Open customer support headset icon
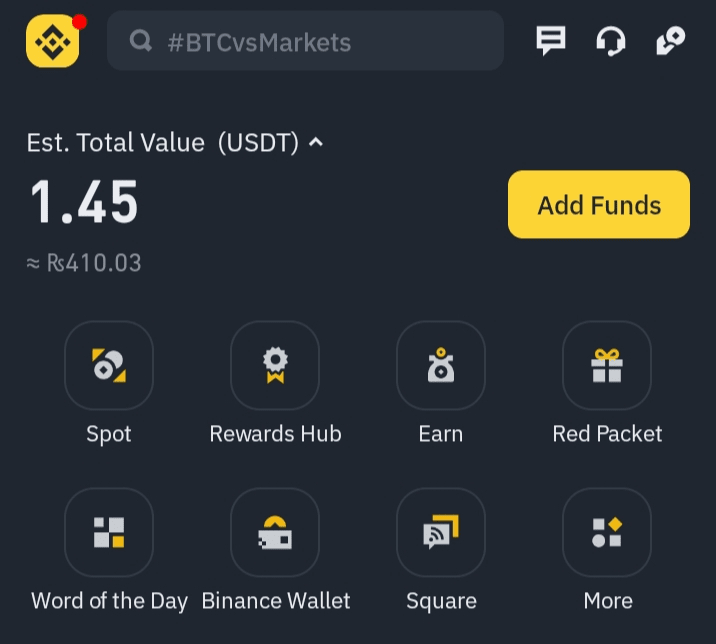The width and height of the screenshot is (716, 644). click(610, 41)
